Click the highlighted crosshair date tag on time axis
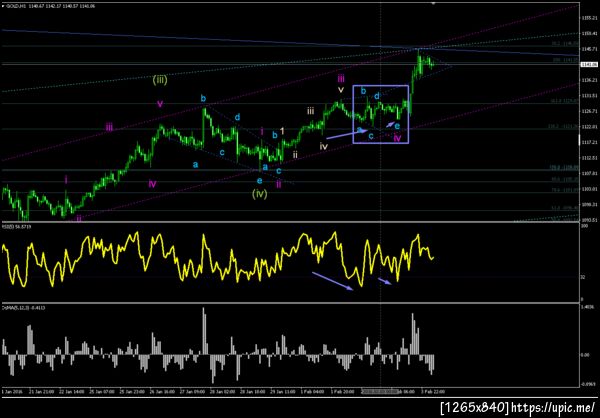Viewport: 600px width, 418px height. click(380, 392)
